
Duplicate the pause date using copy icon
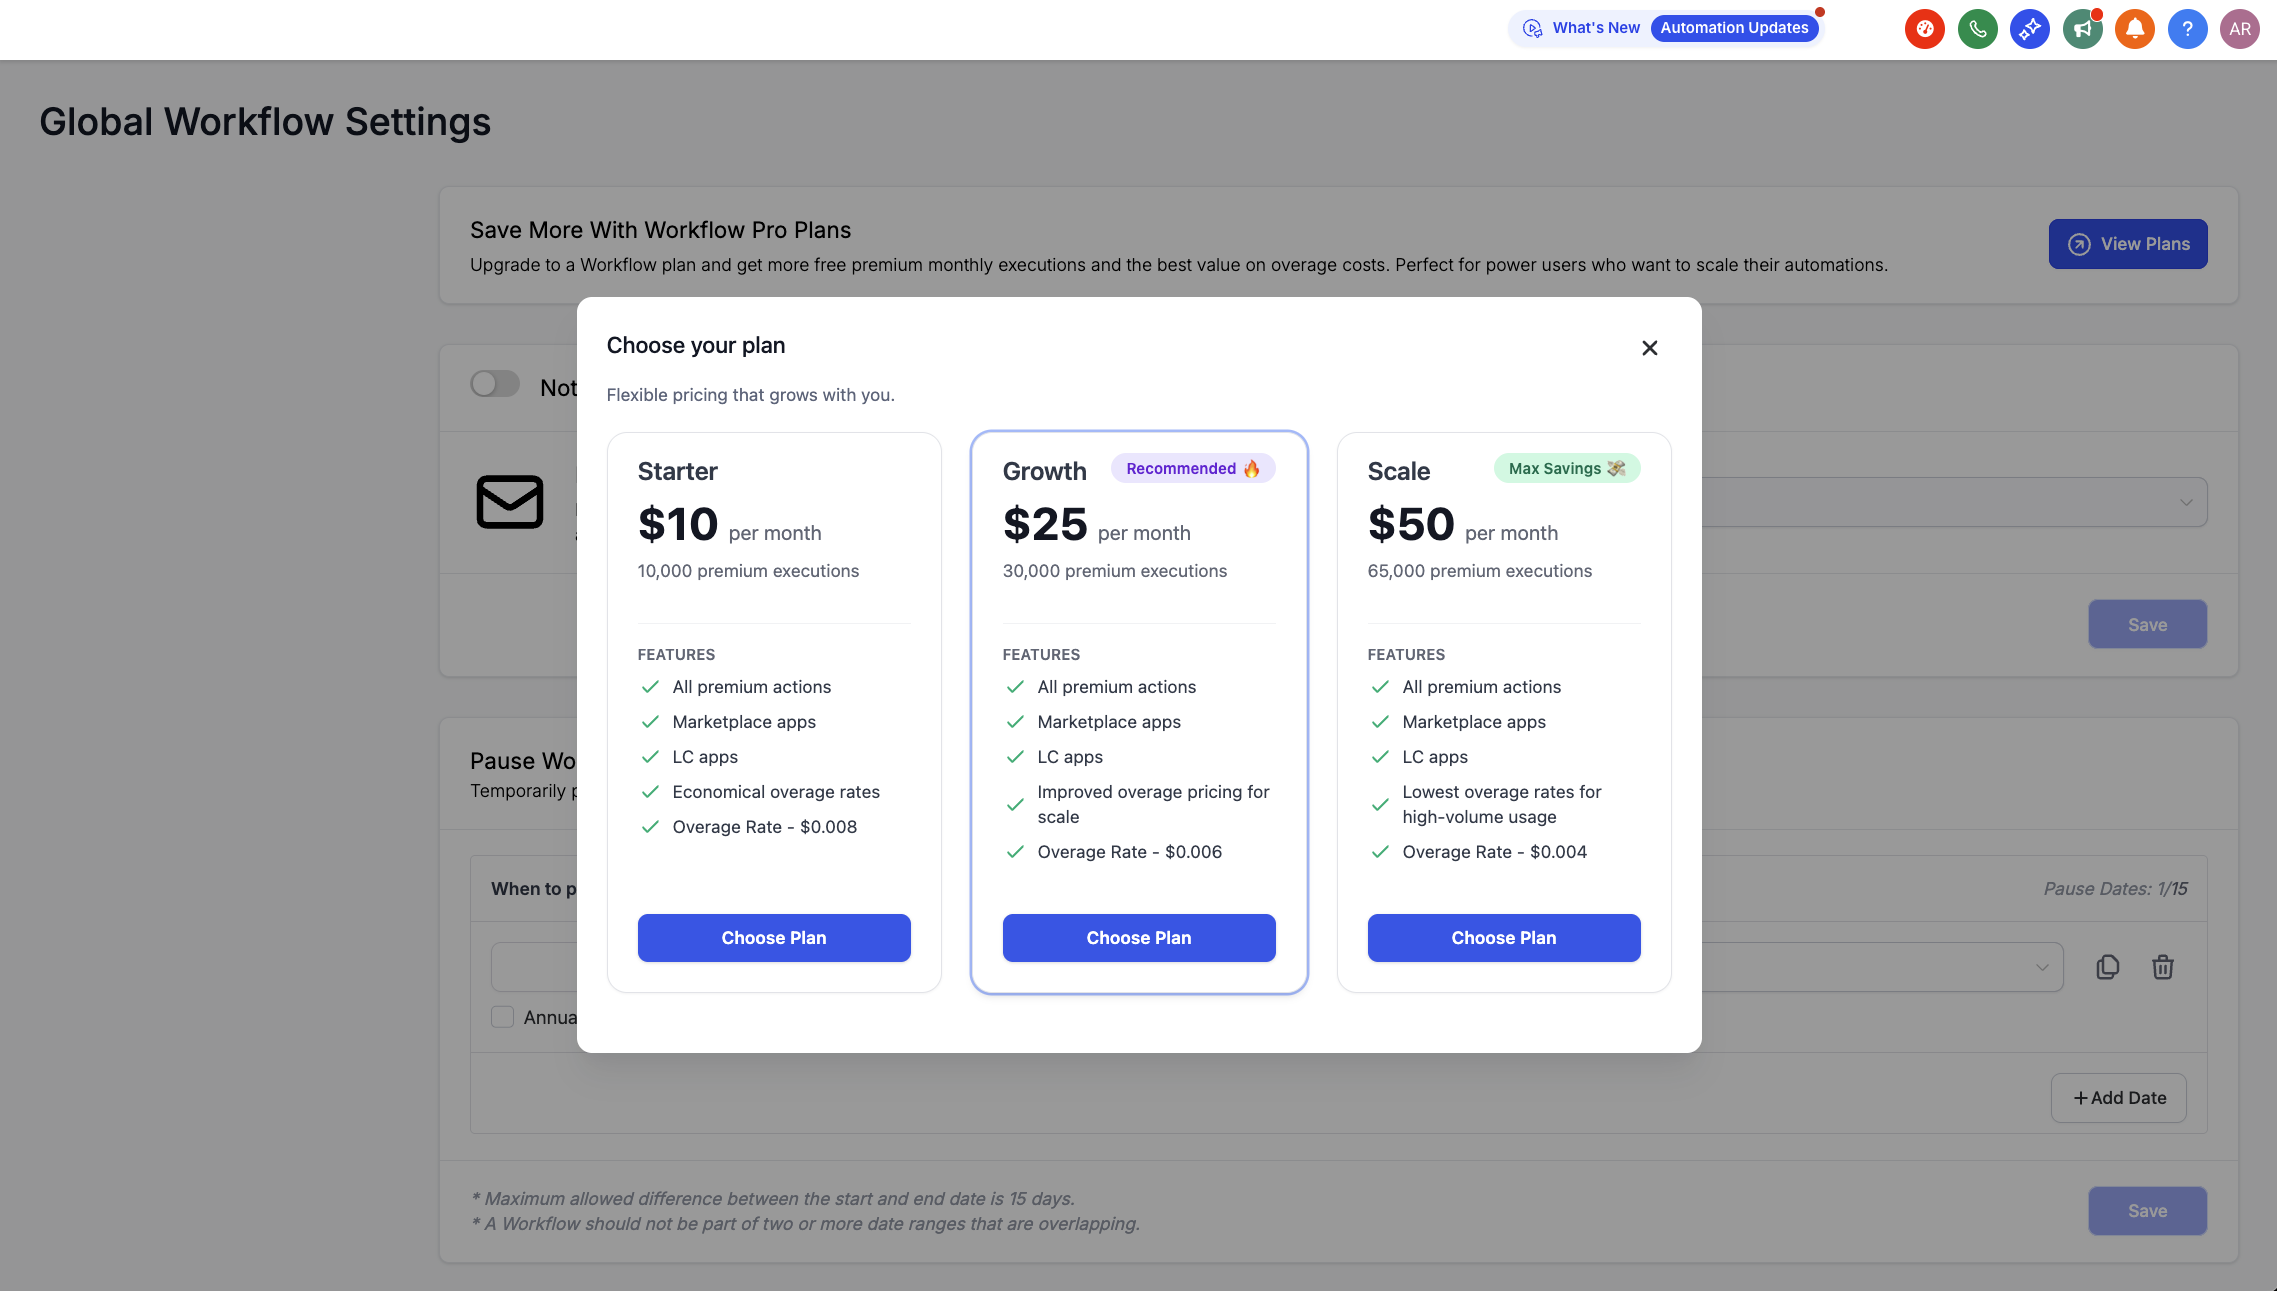point(2108,967)
